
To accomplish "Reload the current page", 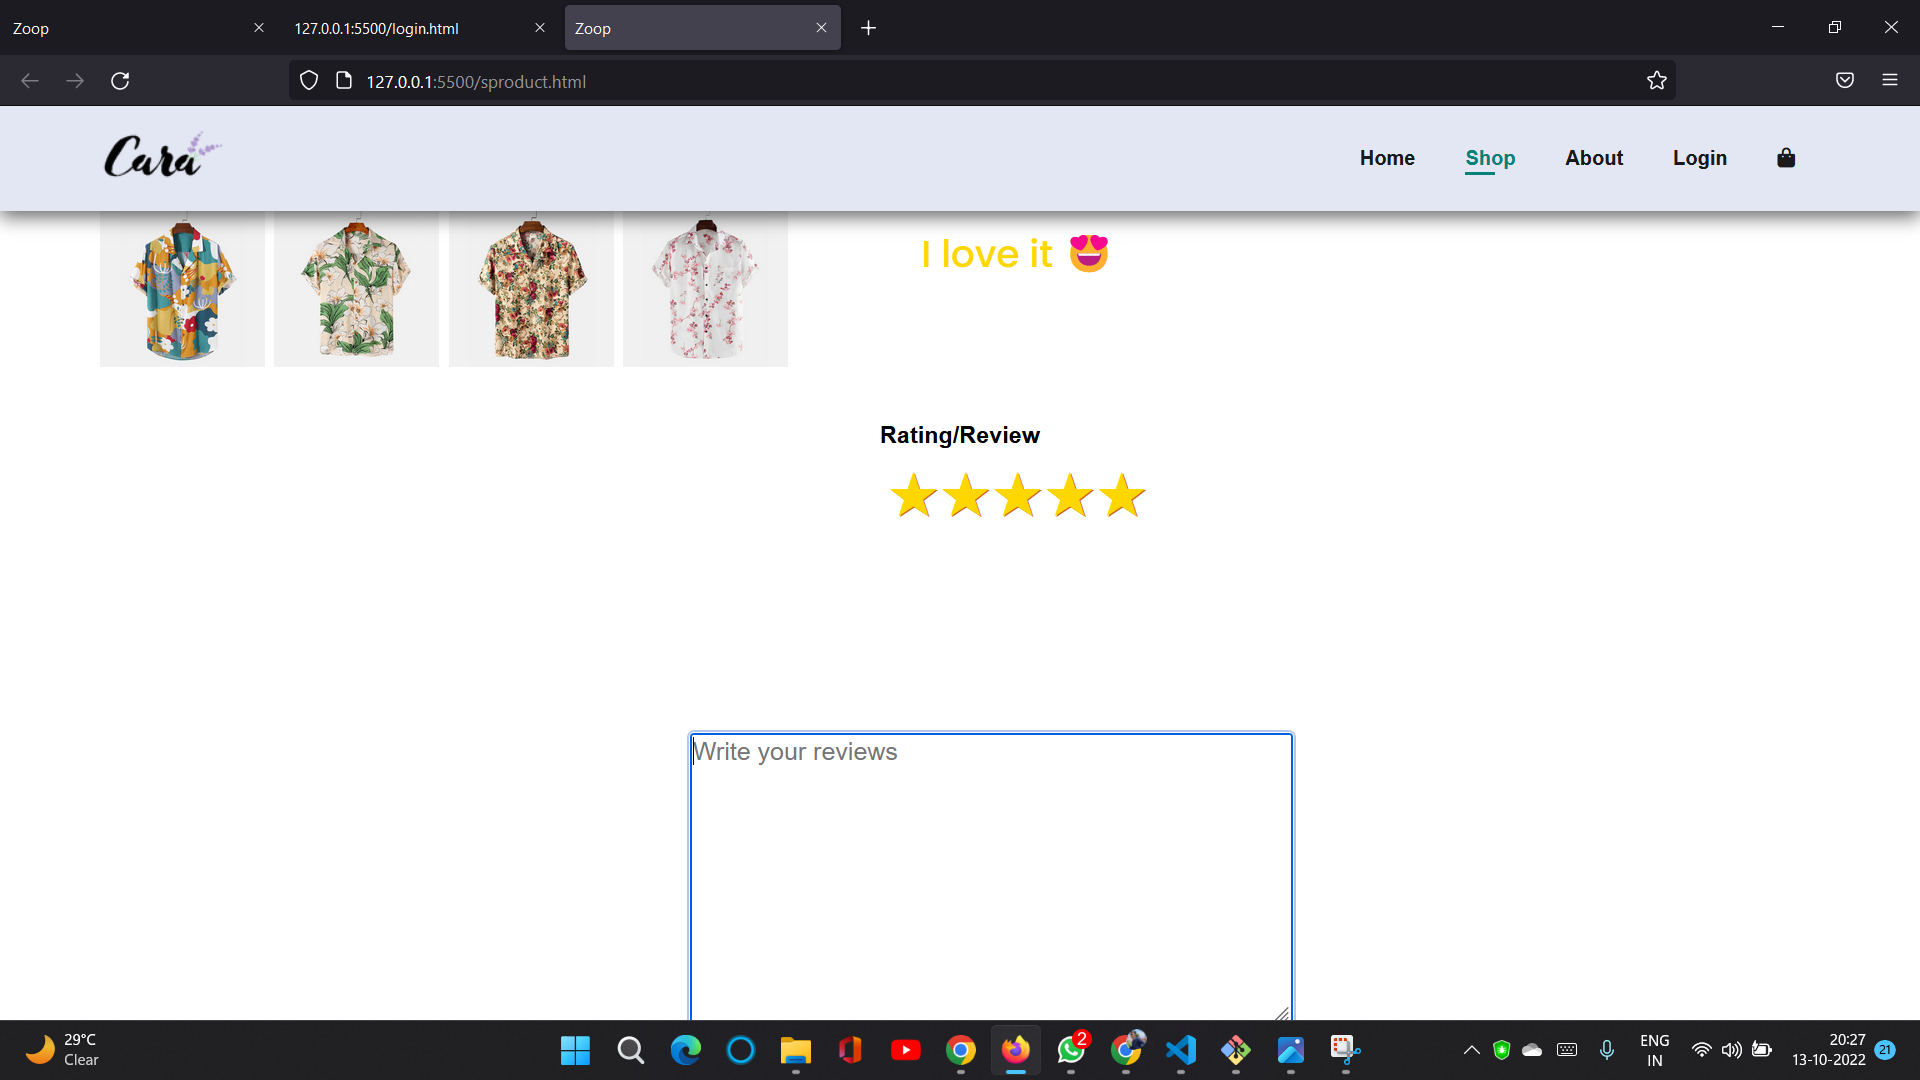I will click(x=120, y=81).
